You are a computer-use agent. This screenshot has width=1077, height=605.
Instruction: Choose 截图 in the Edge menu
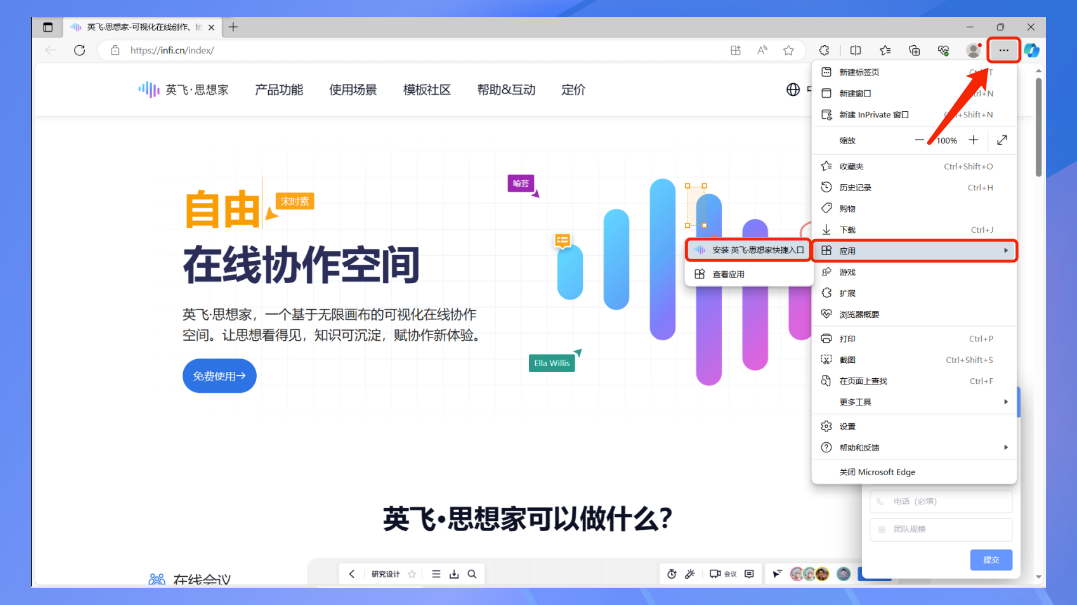[914, 360]
